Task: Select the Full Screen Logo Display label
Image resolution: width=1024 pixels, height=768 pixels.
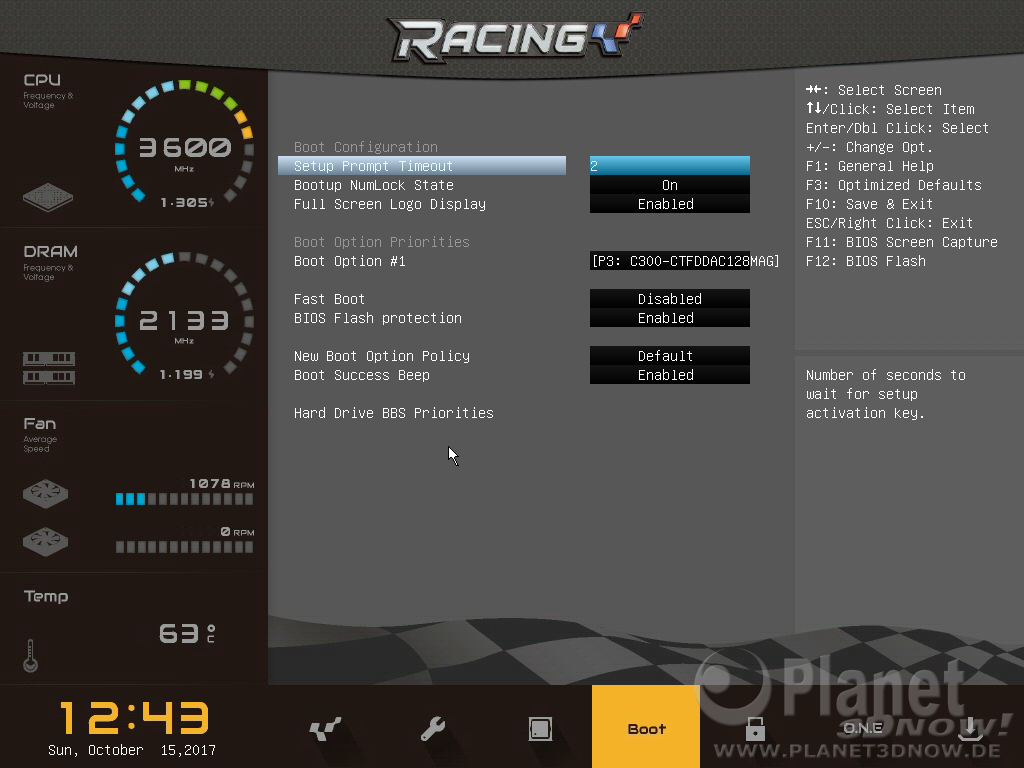Action: [x=390, y=204]
